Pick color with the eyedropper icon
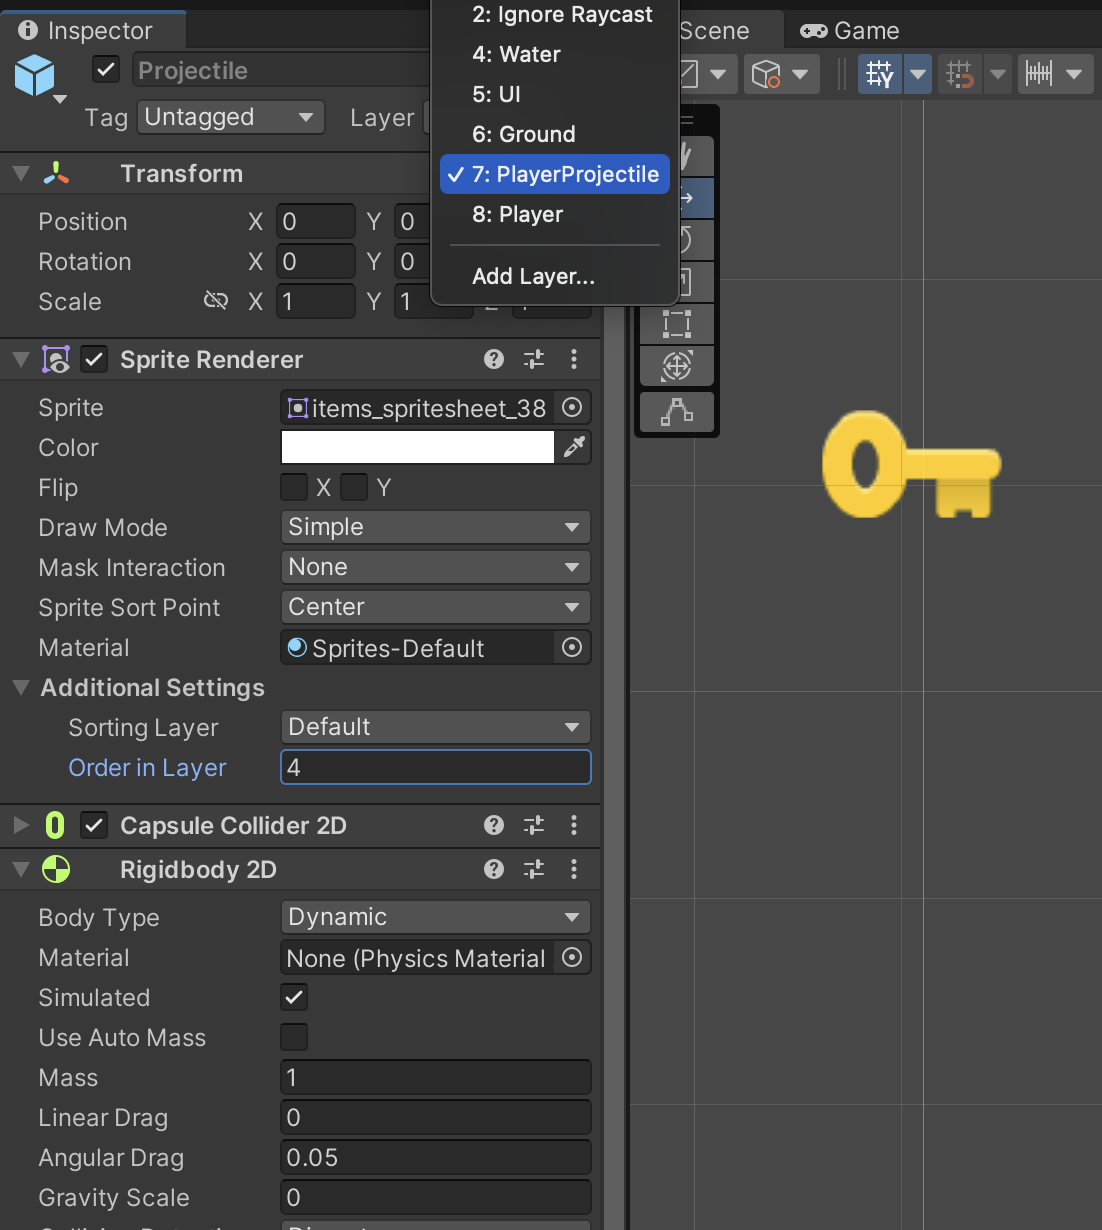1102x1230 pixels. 574,447
